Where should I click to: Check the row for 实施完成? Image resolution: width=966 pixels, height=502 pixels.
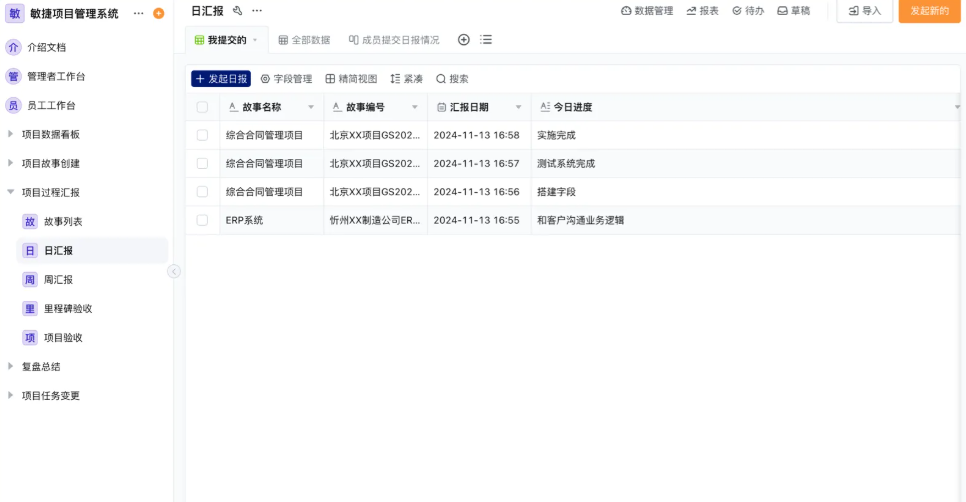[x=203, y=135]
